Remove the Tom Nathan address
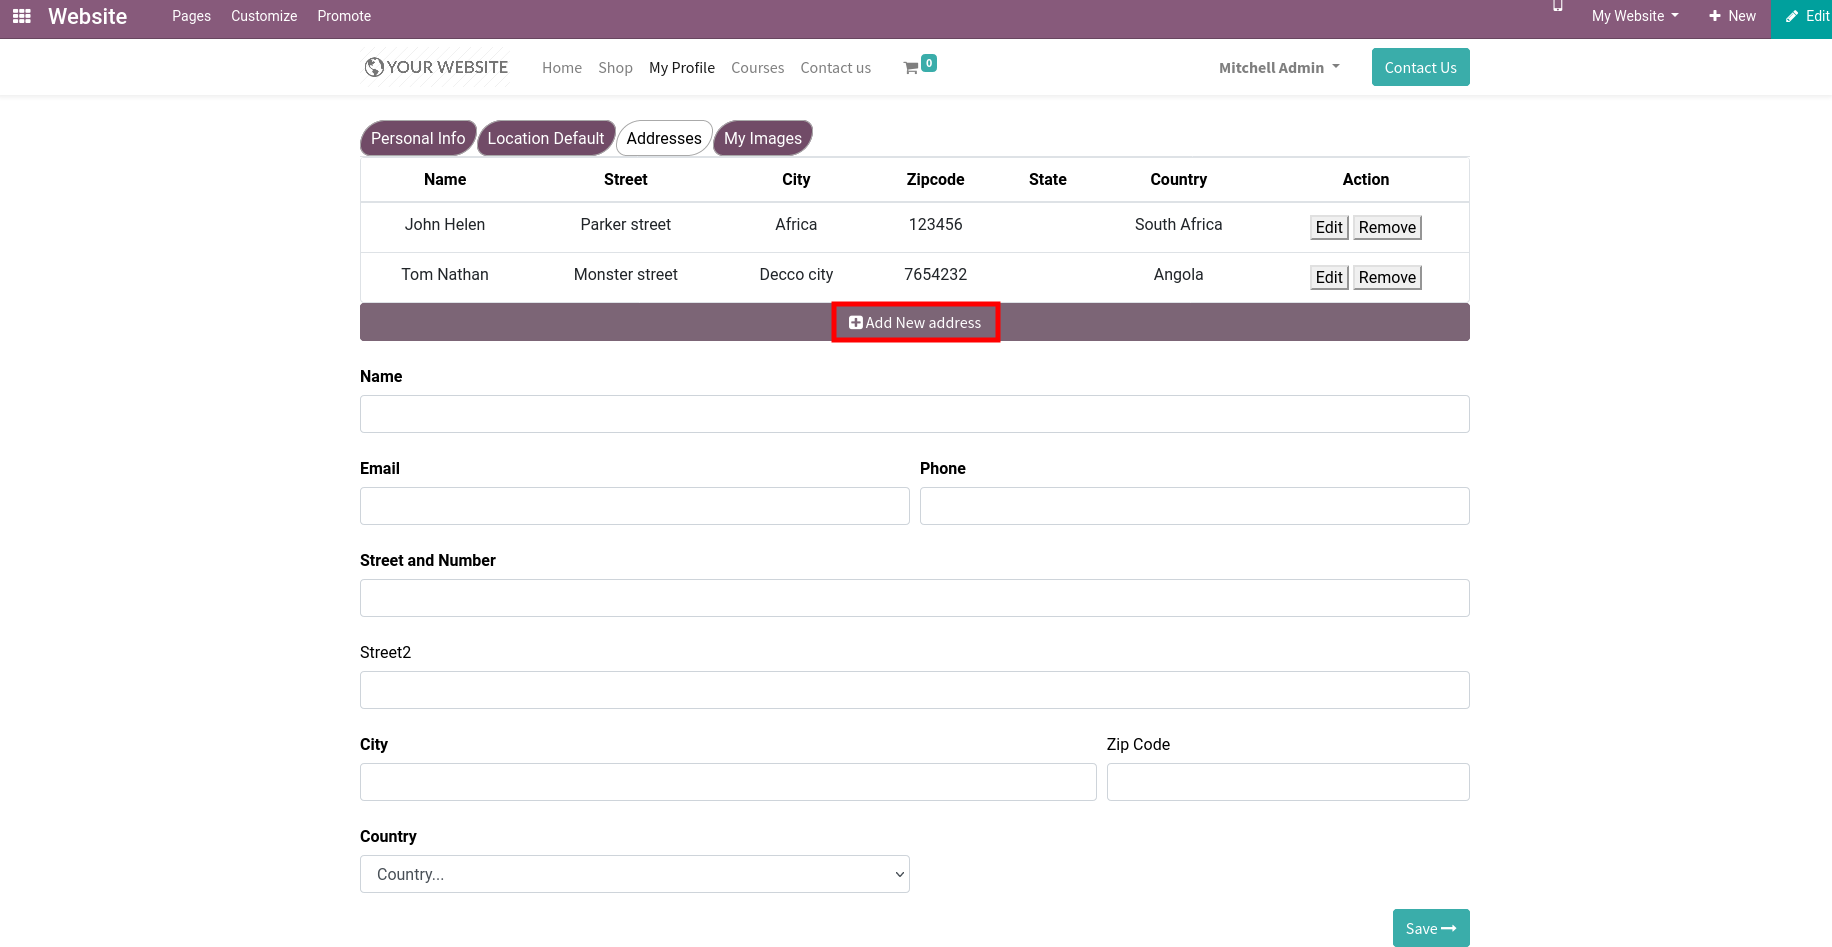The height and width of the screenshot is (947, 1832). tap(1387, 277)
